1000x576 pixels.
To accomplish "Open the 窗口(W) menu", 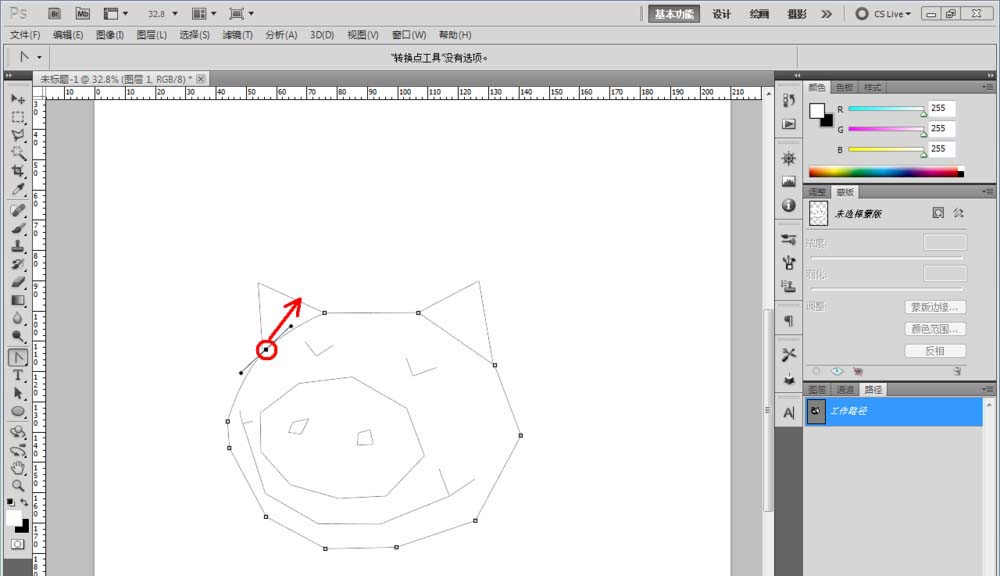I will click(409, 35).
